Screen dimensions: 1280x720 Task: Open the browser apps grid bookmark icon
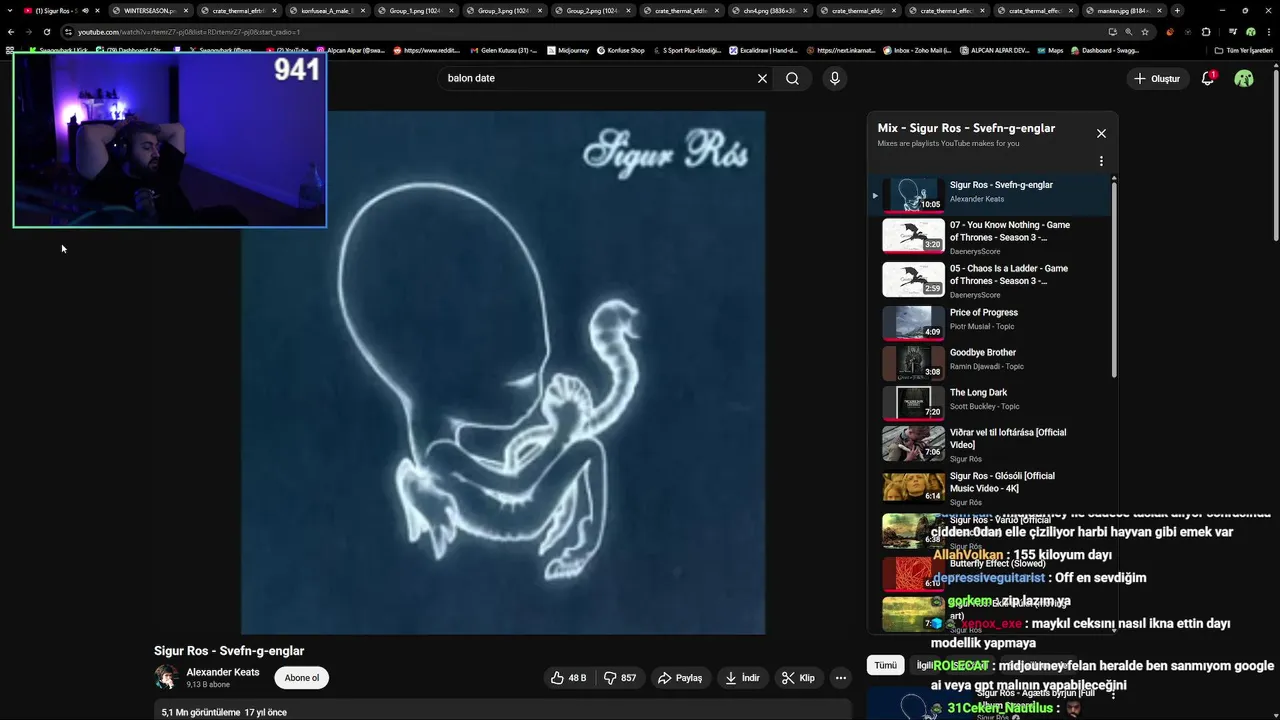(x=10, y=50)
